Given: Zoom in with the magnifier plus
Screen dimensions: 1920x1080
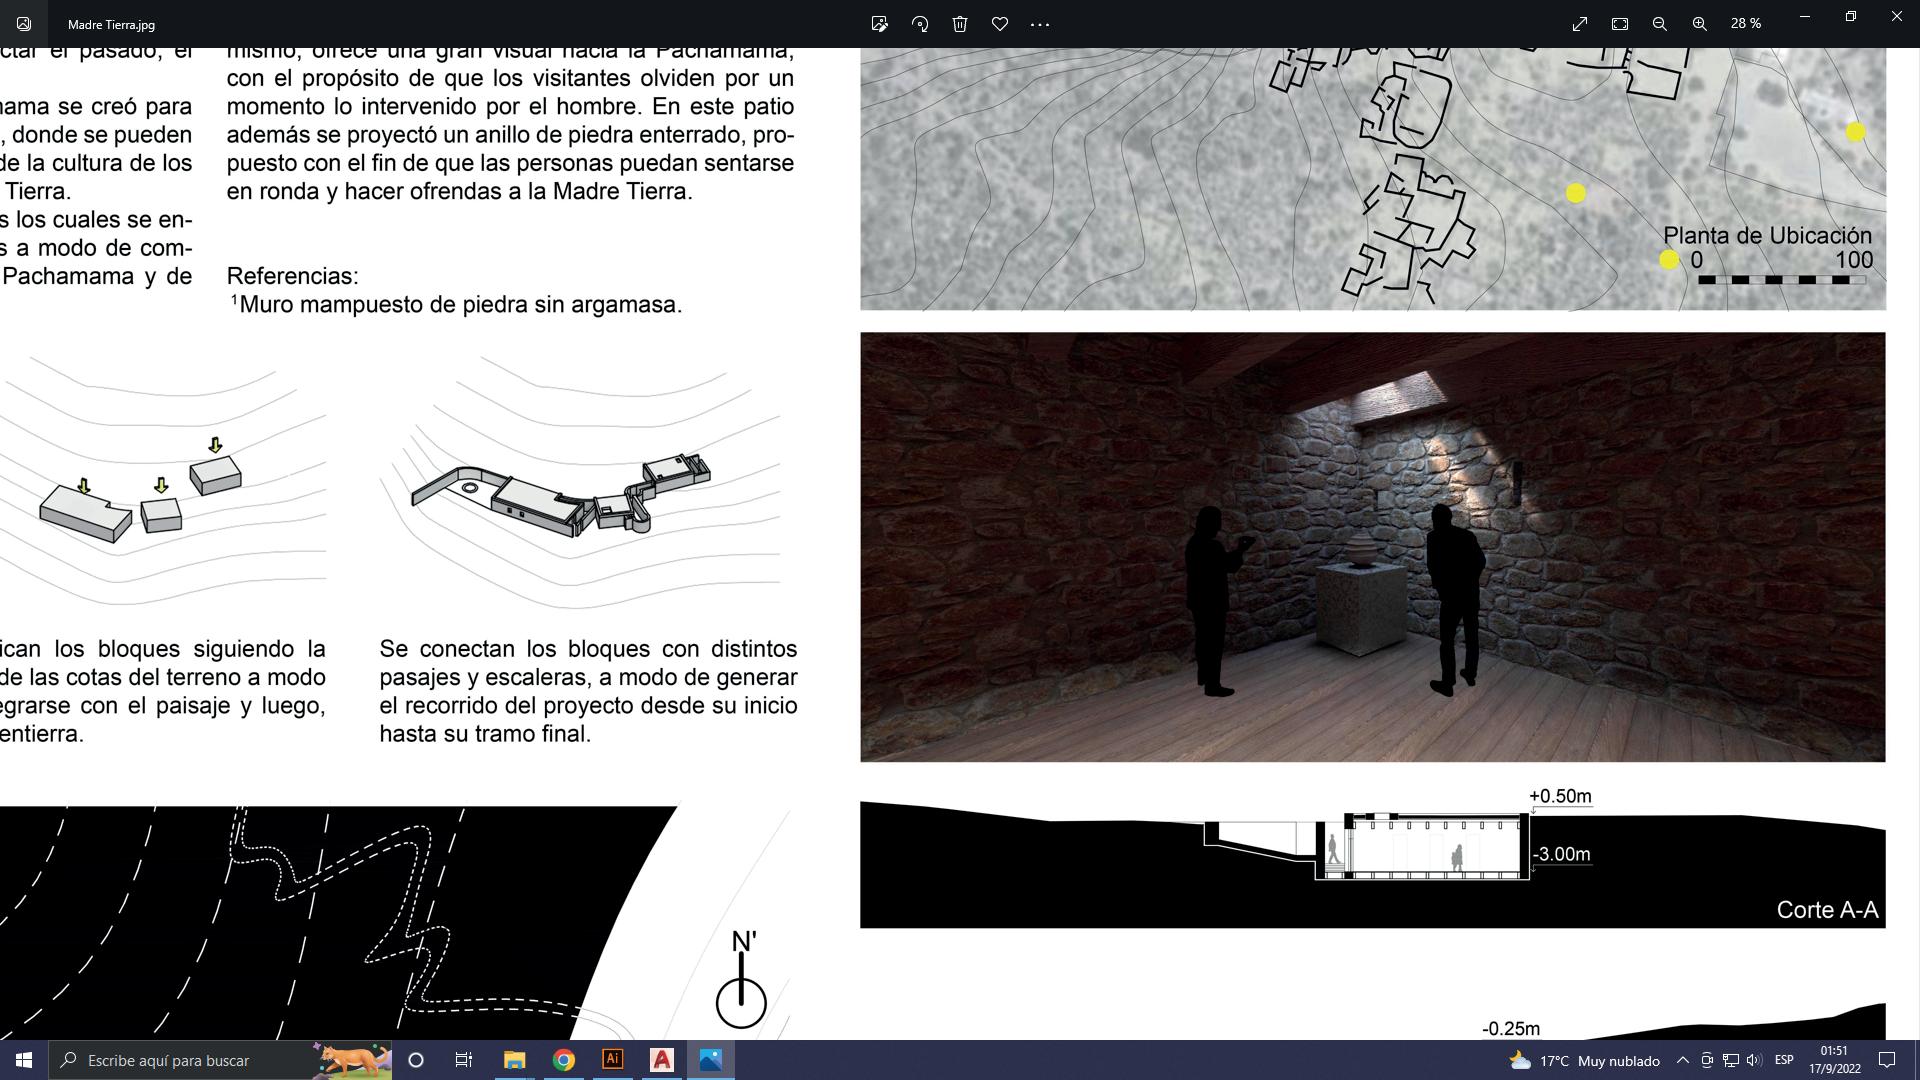Looking at the screenshot, I should click(1700, 24).
